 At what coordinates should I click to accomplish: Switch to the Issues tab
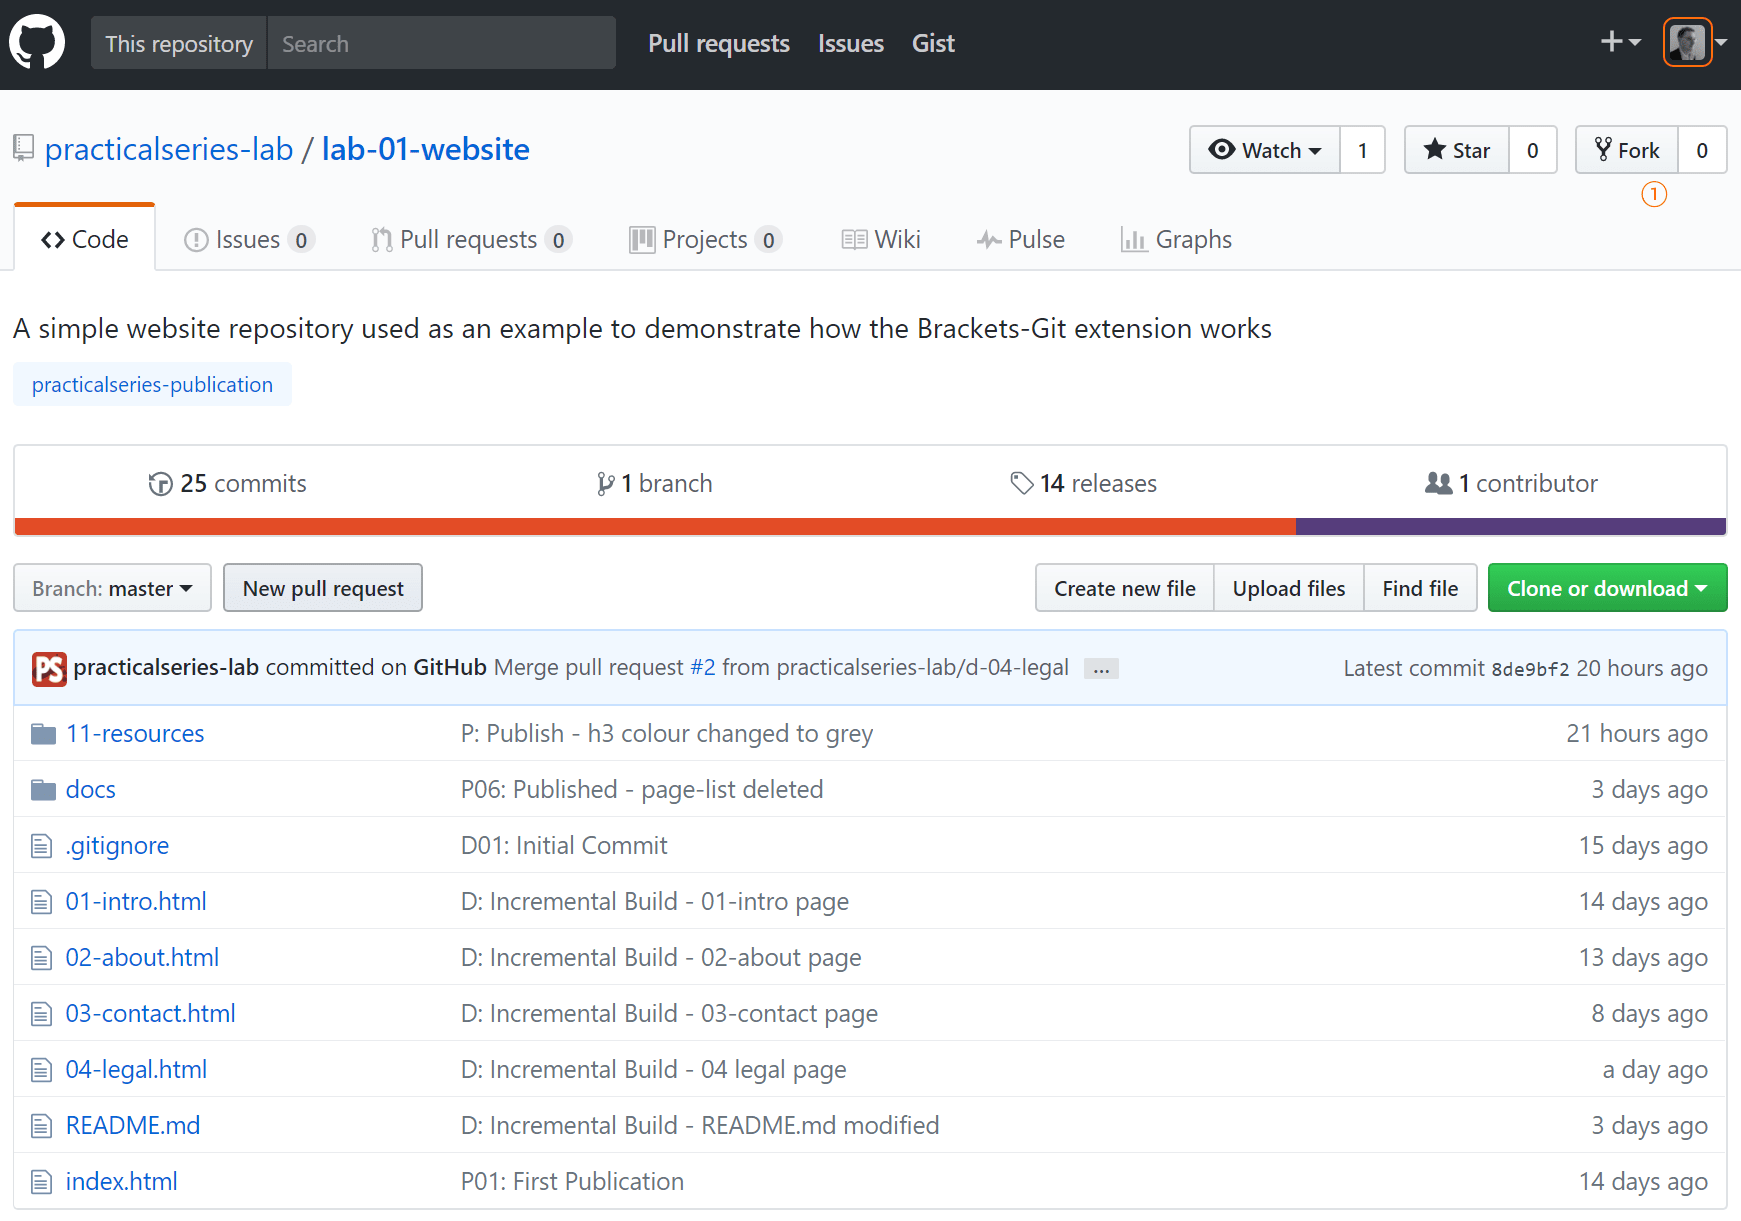click(249, 240)
